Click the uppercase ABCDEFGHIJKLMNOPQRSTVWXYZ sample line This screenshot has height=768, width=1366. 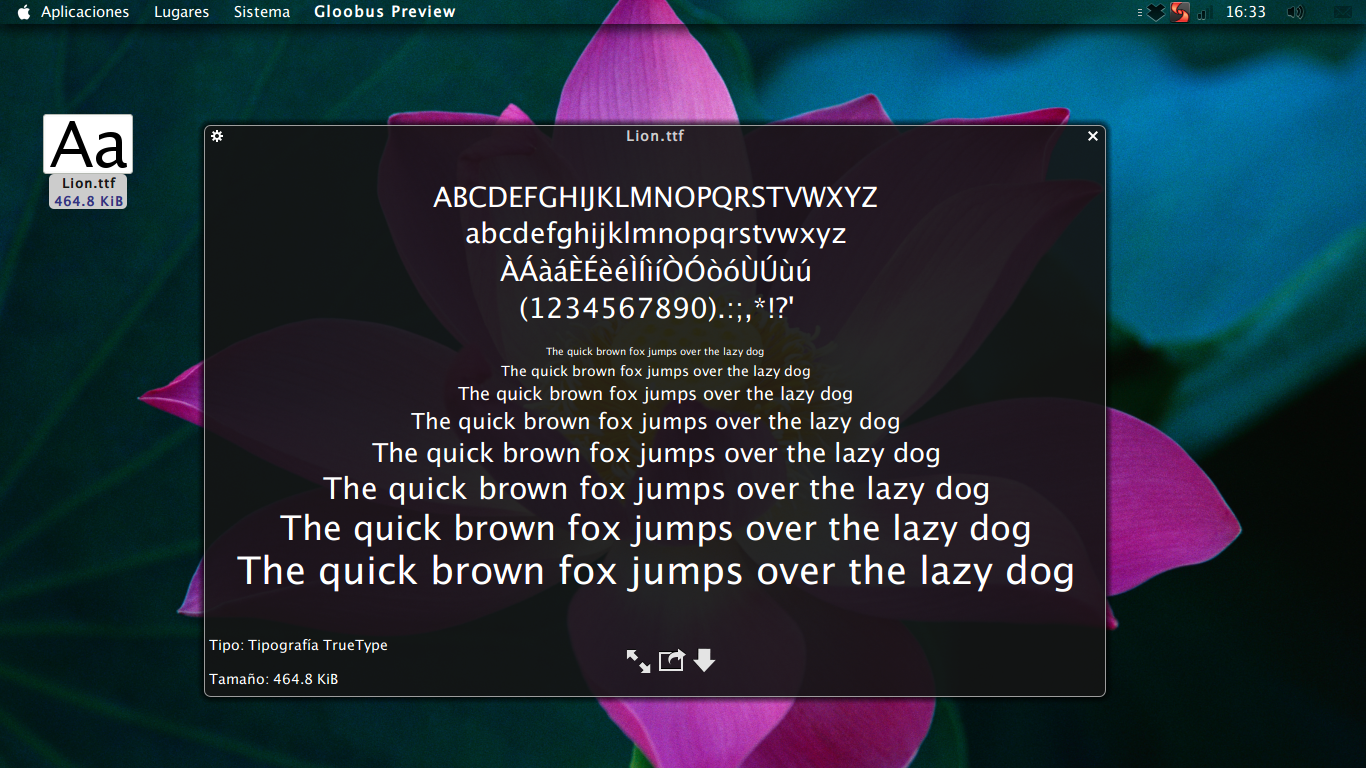coord(655,198)
